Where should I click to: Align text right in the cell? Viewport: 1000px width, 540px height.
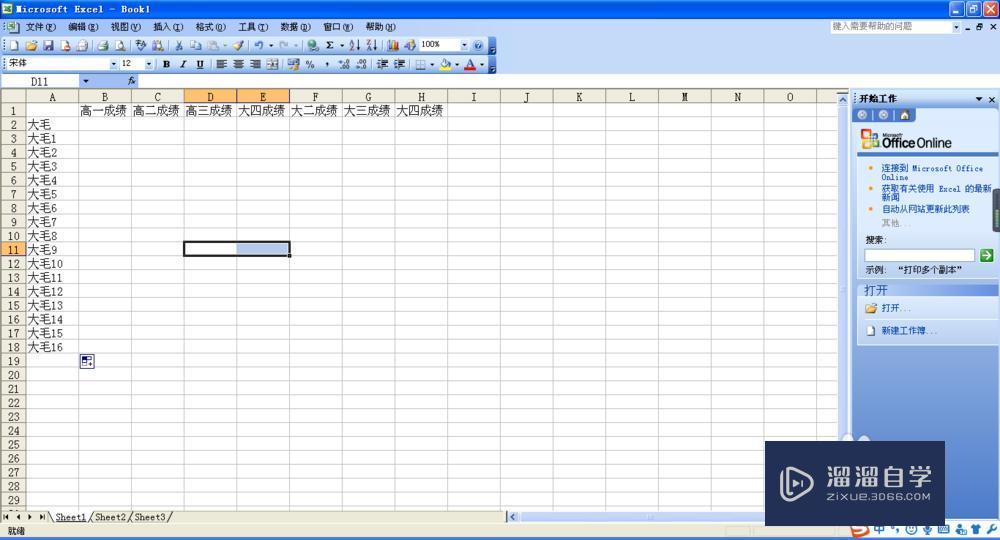pos(255,64)
